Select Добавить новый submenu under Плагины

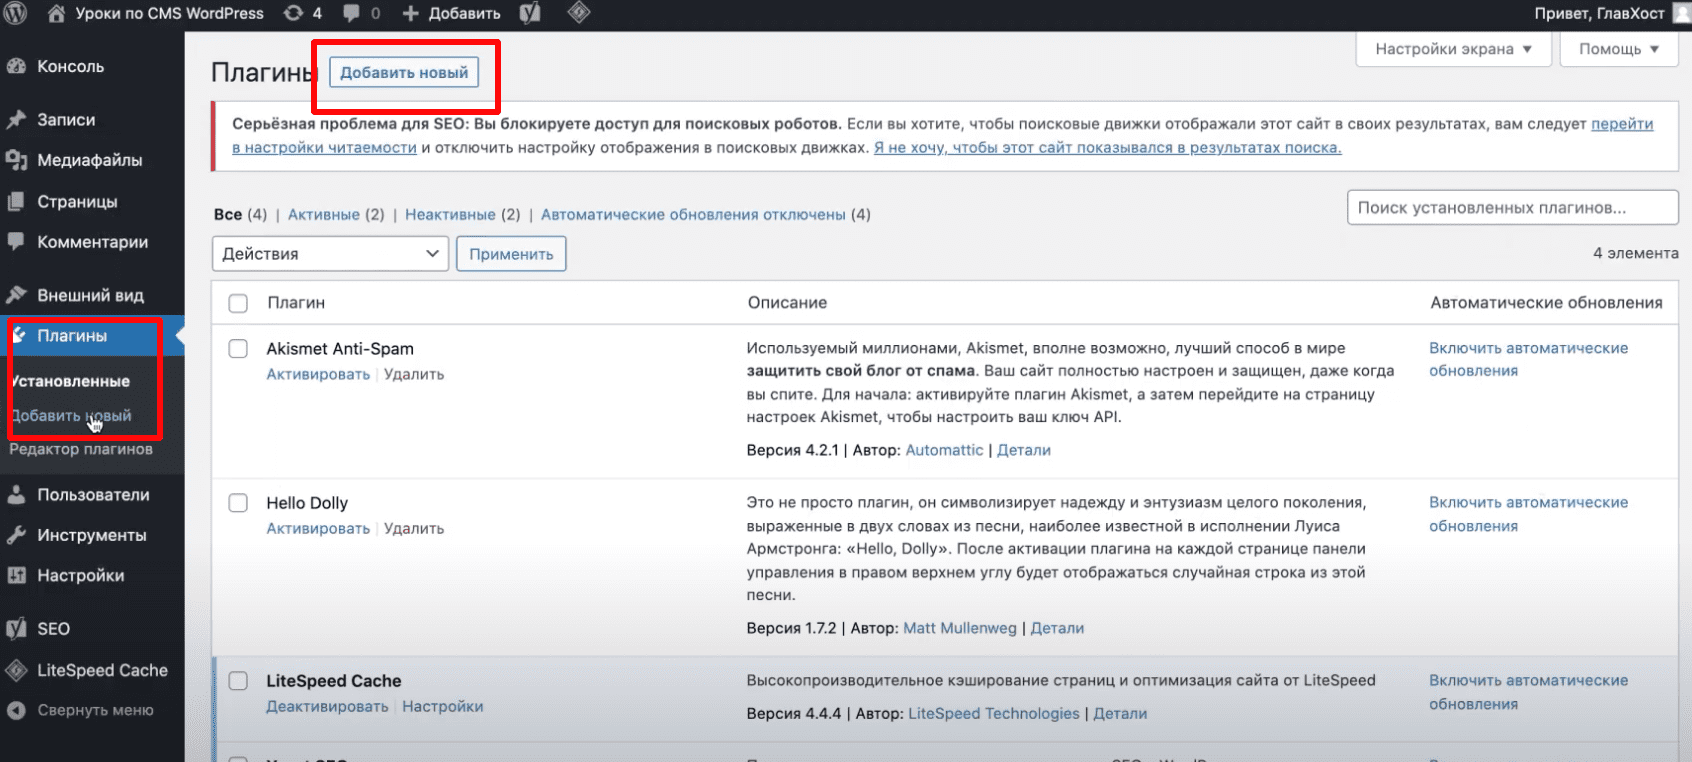71,416
